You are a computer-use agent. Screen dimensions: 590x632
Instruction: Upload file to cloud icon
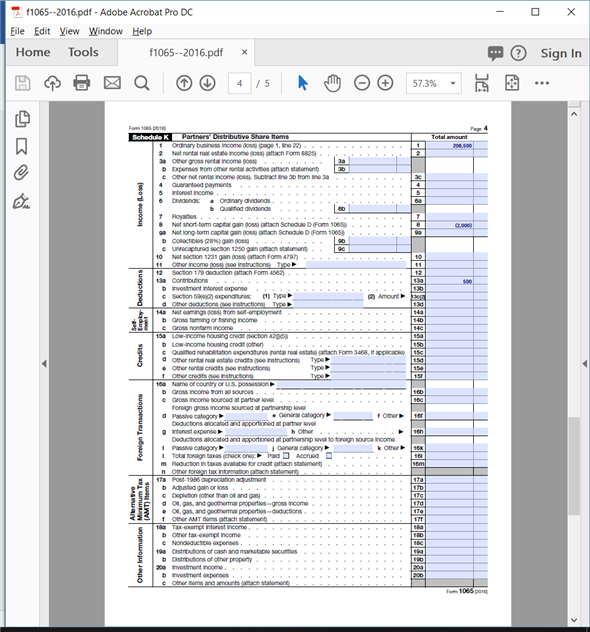[52, 83]
